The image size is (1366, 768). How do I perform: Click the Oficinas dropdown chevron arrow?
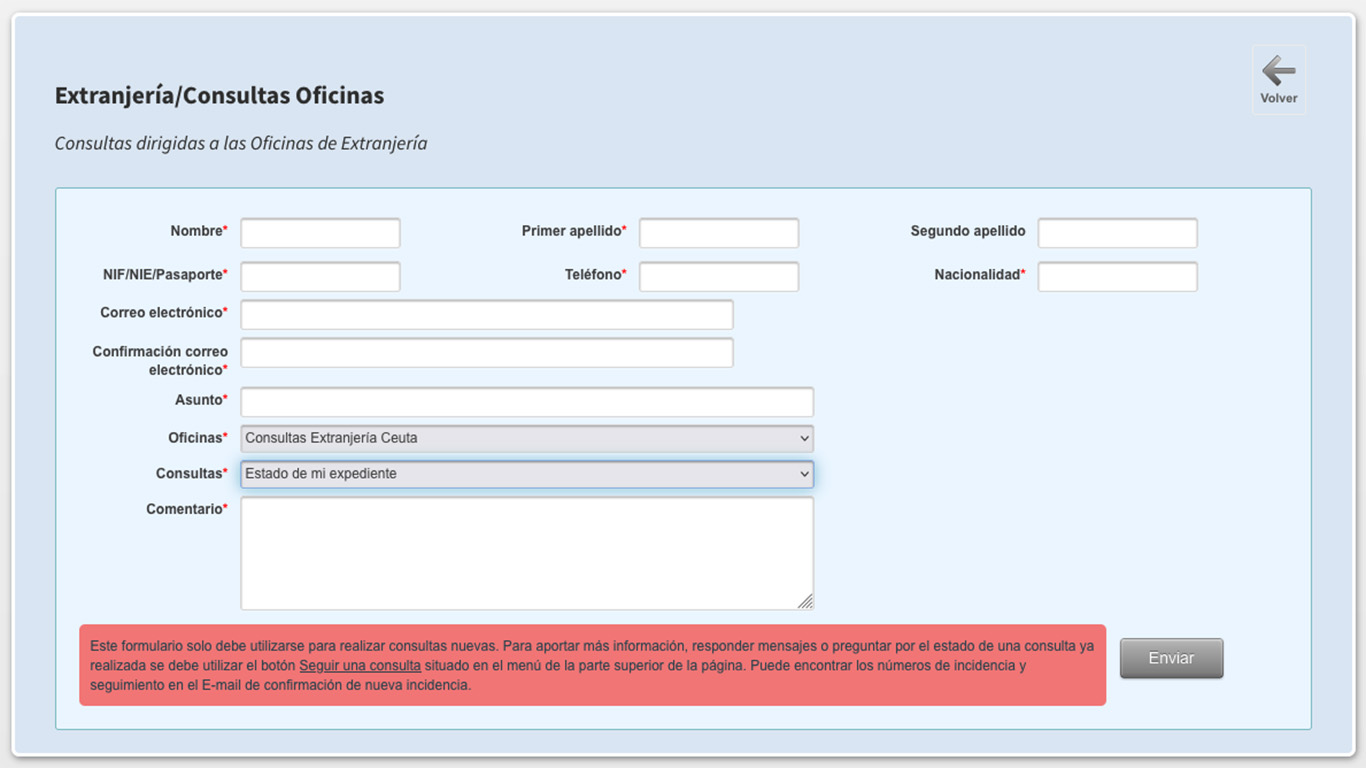pos(804,438)
